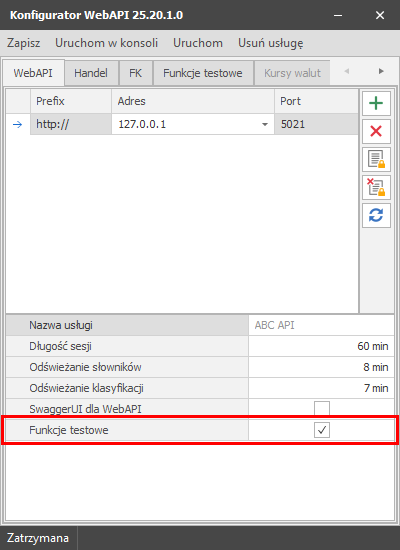Click the green plus add address icon
Viewport: 400px width, 550px height.
coord(376,103)
